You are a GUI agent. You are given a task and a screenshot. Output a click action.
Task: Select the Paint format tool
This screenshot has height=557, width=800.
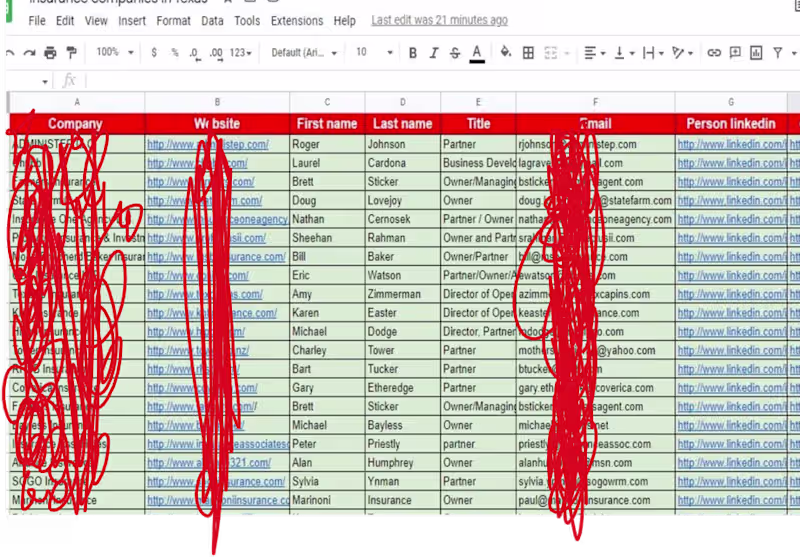point(71,53)
